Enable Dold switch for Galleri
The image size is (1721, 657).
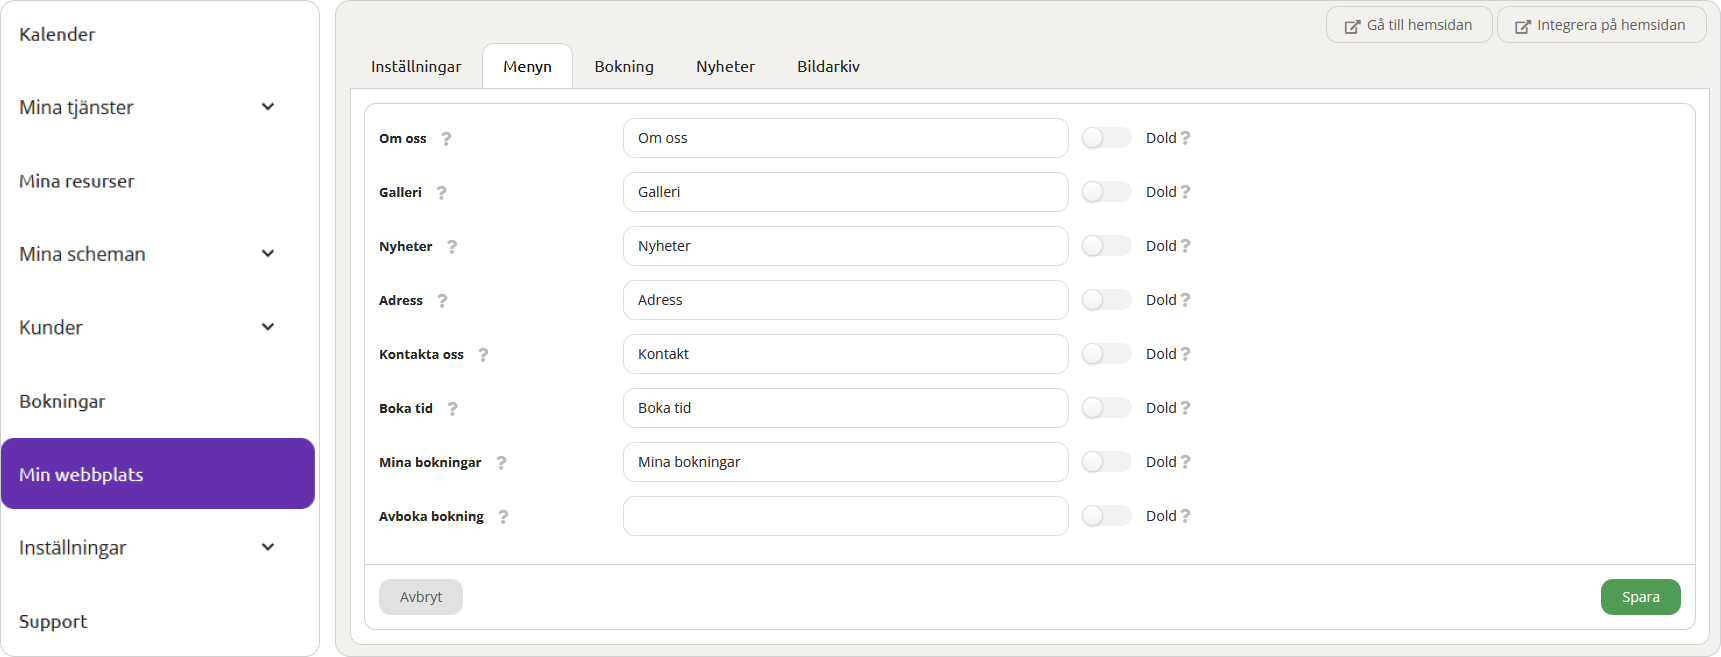1105,192
